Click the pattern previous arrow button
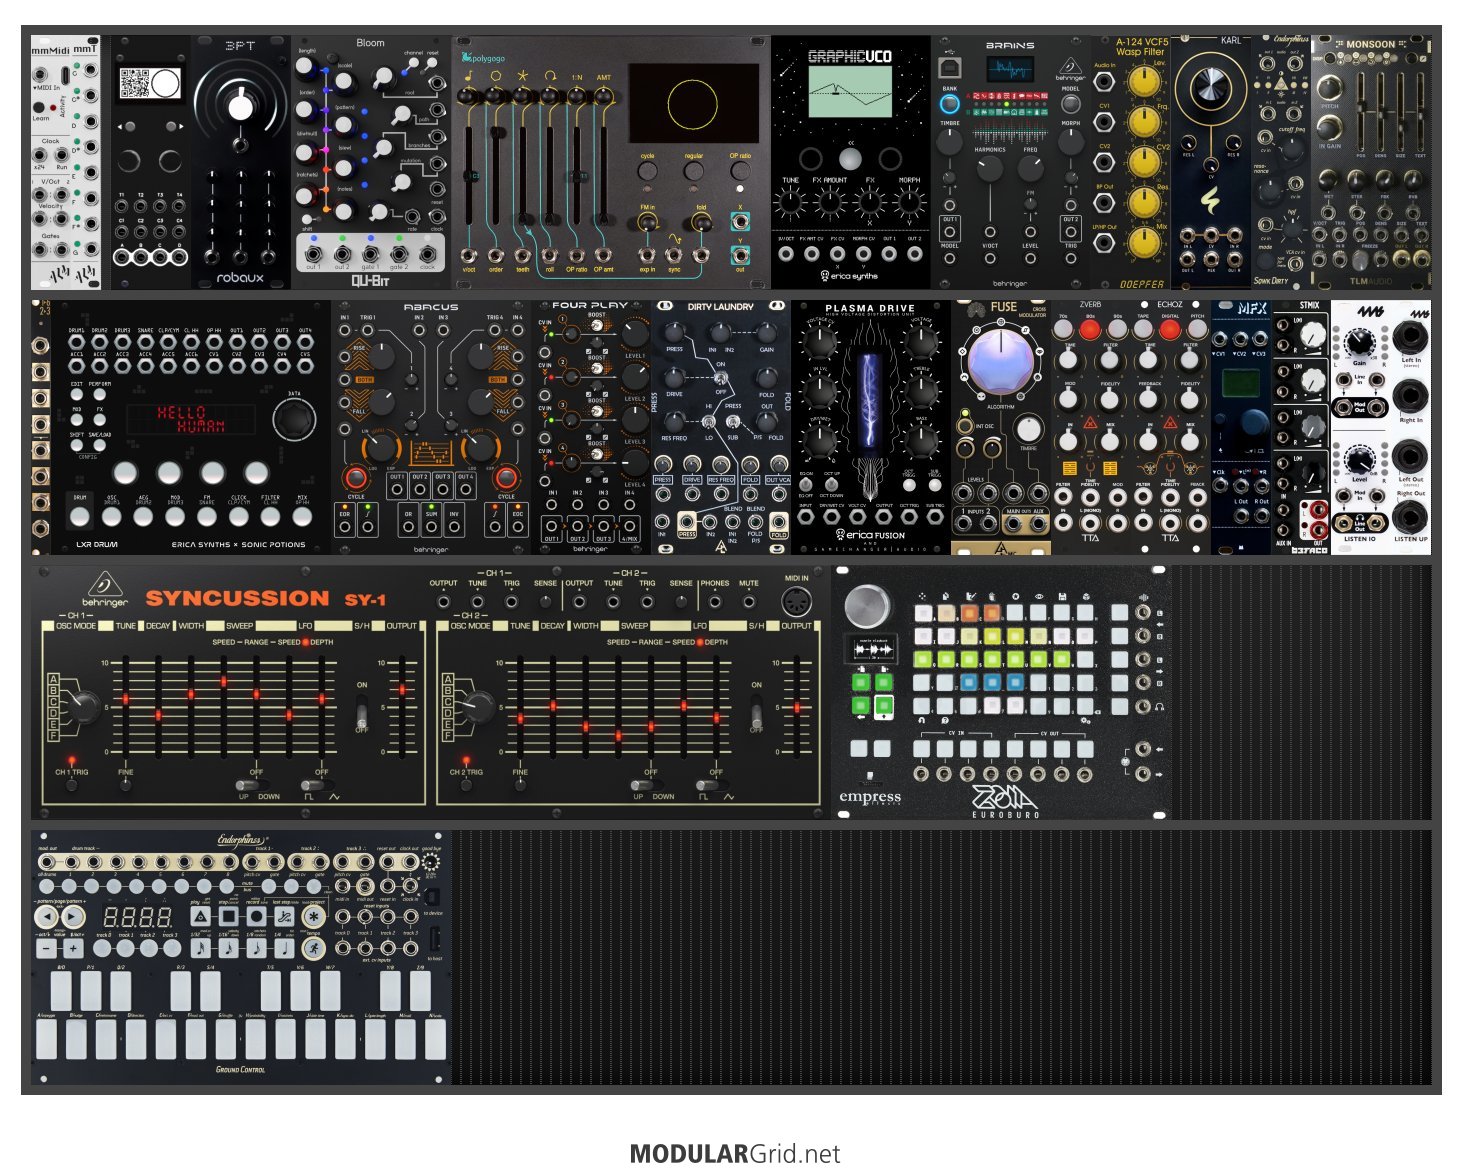The height and width of the screenshot is (1175, 1472). click(46, 915)
